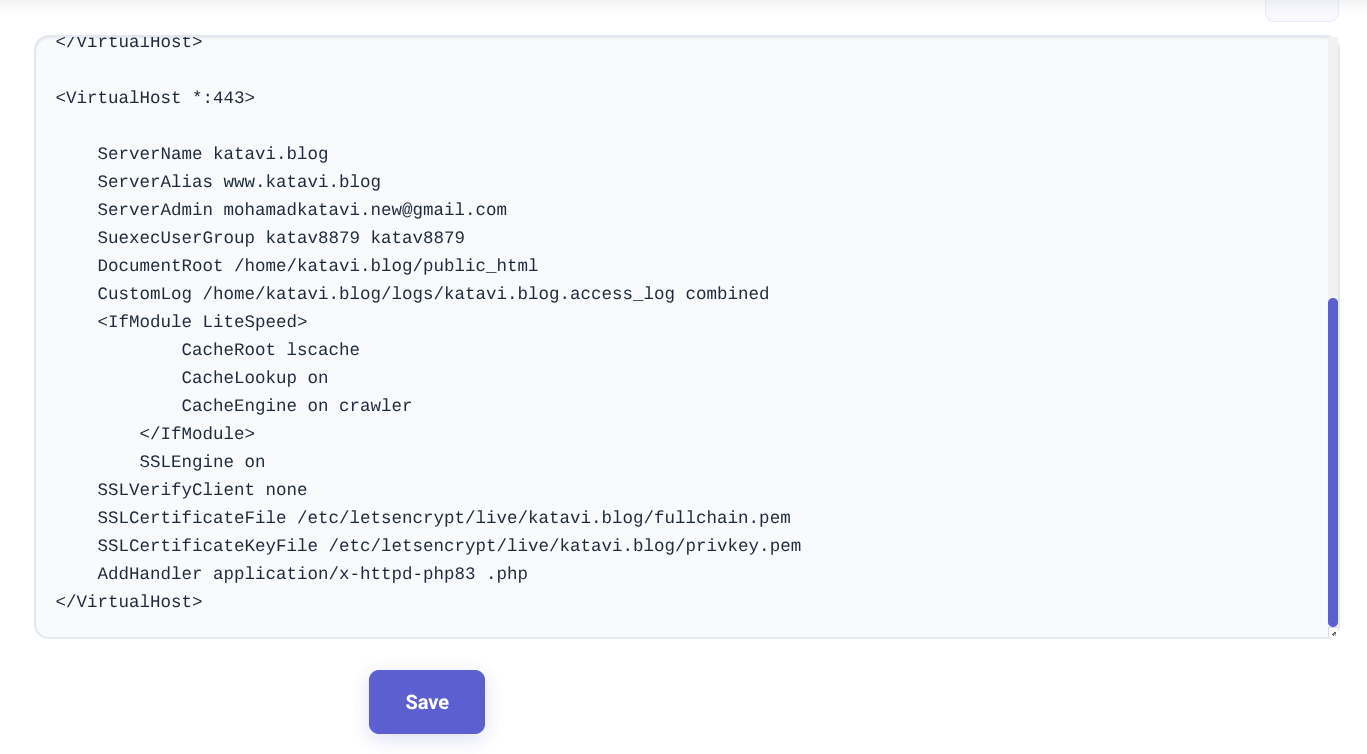Click the ServerAdmin email address line
Screen dimensions: 1367x754
tap(301, 210)
